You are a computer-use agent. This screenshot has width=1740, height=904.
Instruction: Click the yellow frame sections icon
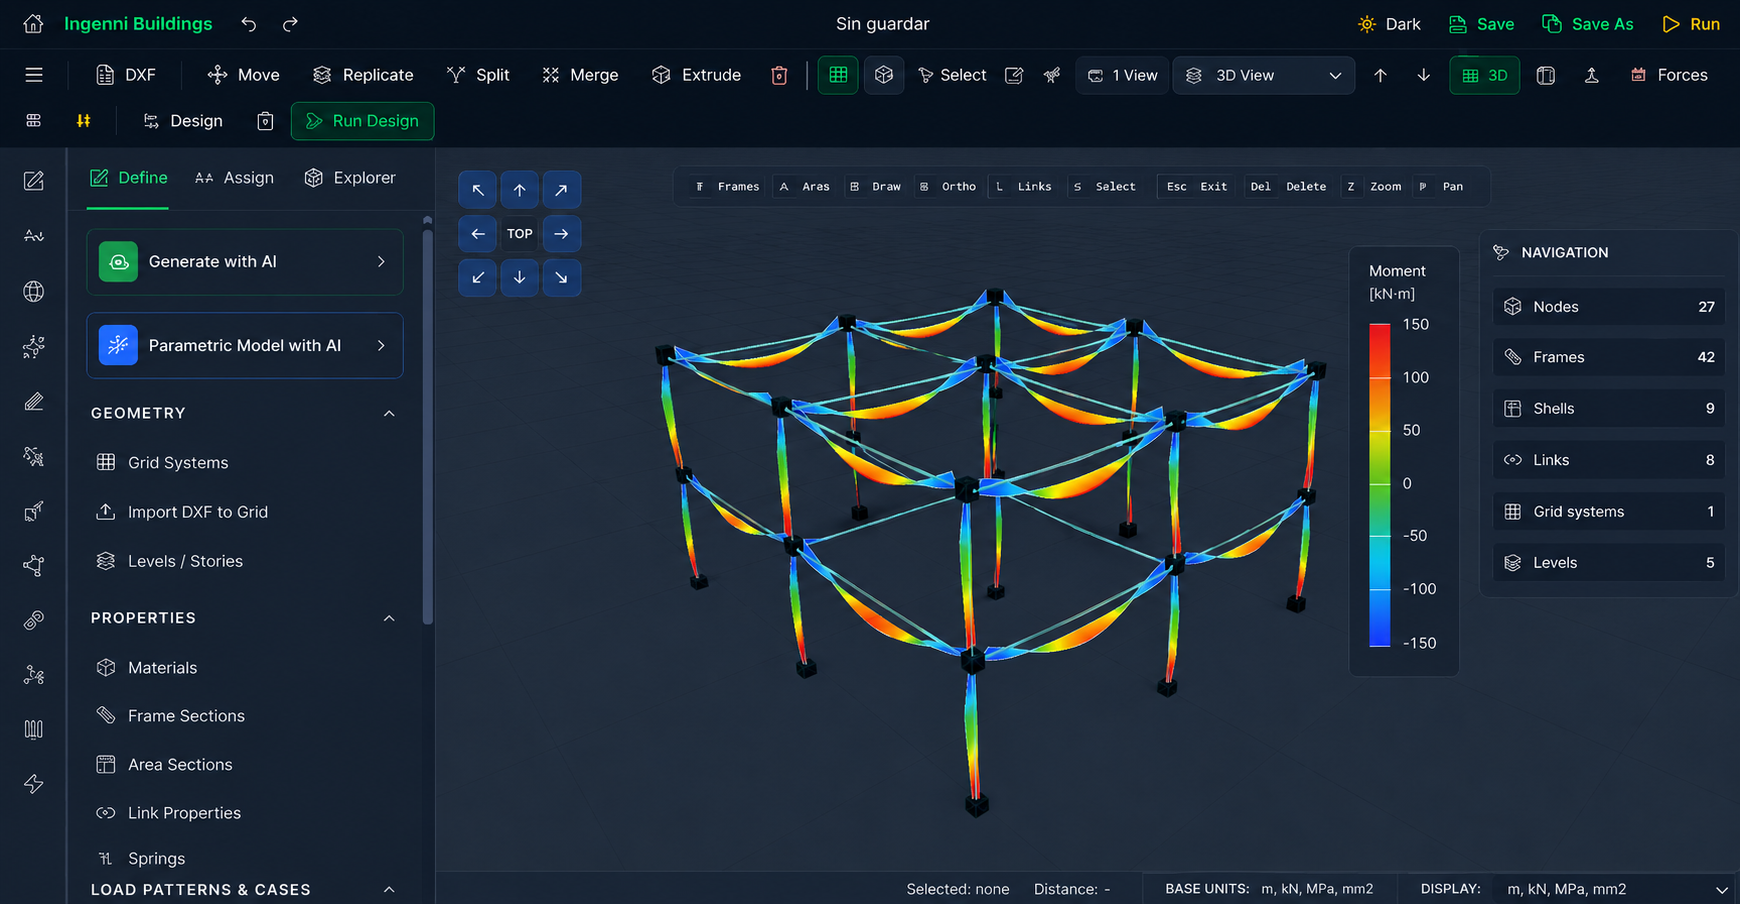tap(84, 121)
